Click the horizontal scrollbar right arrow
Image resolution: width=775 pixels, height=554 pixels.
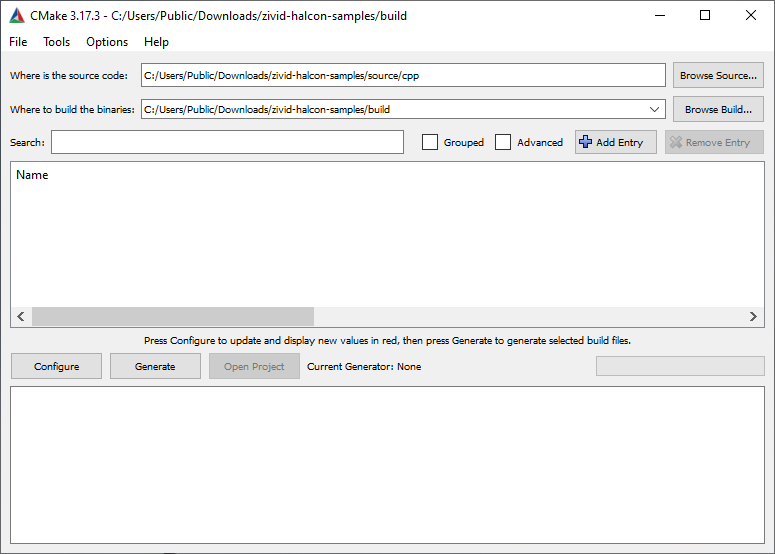(753, 316)
